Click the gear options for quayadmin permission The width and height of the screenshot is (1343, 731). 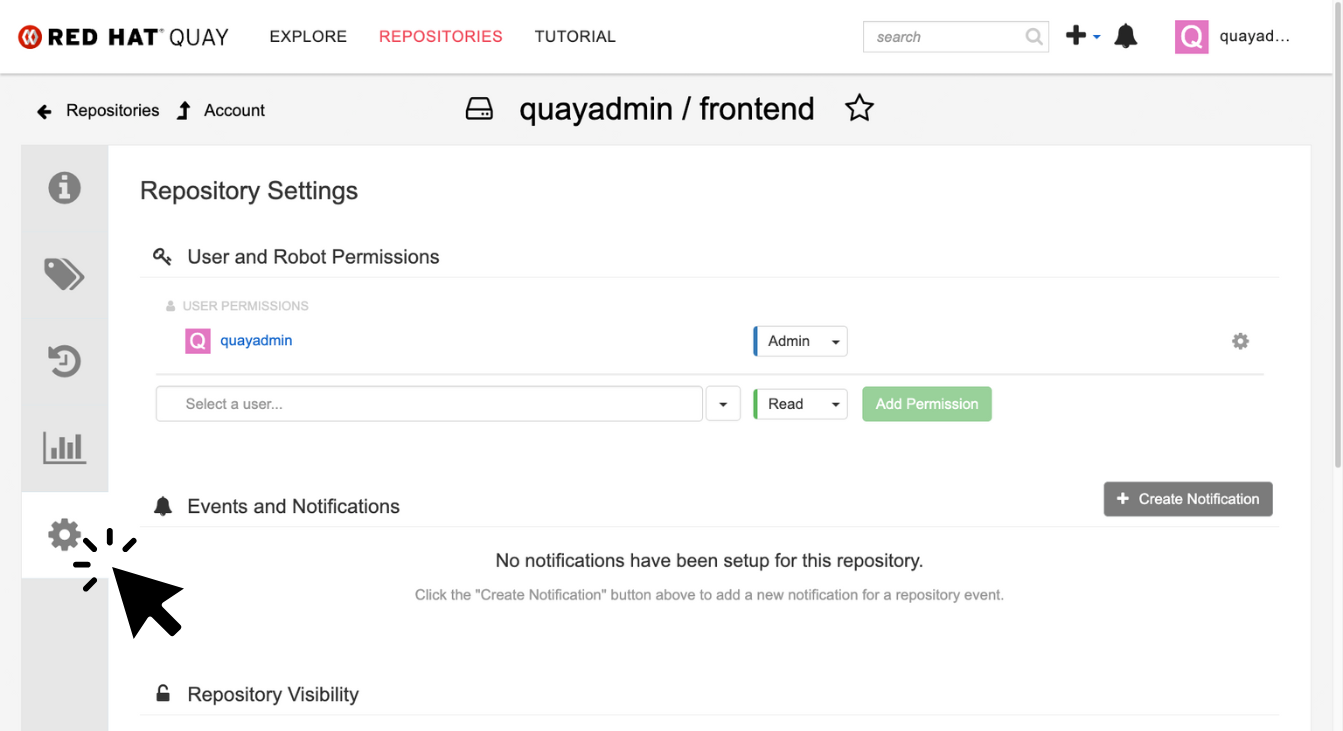[1240, 341]
